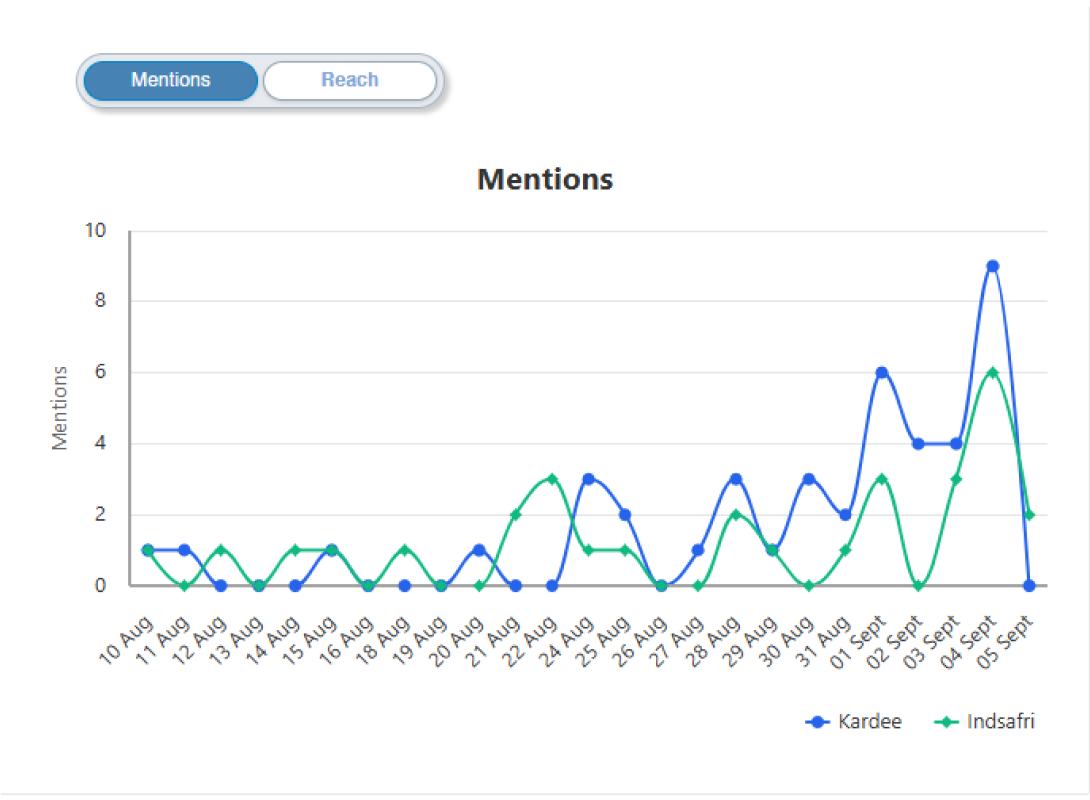
Task: Click Kardee data point on 01 Sept
Action: 881,372
